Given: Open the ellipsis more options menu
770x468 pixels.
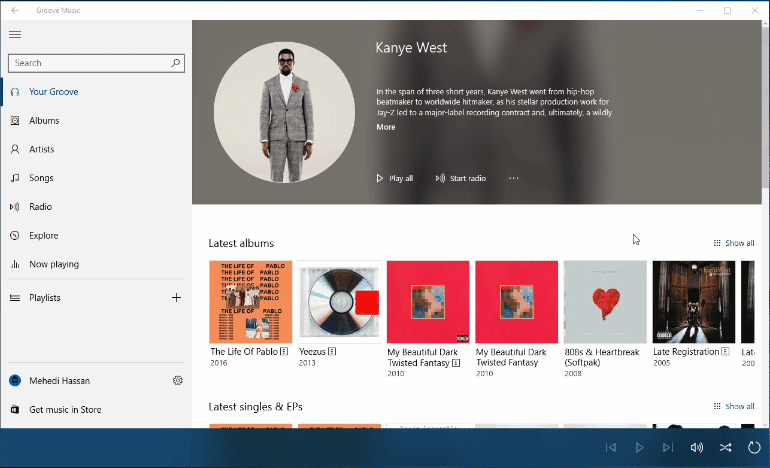Looking at the screenshot, I should (514, 178).
